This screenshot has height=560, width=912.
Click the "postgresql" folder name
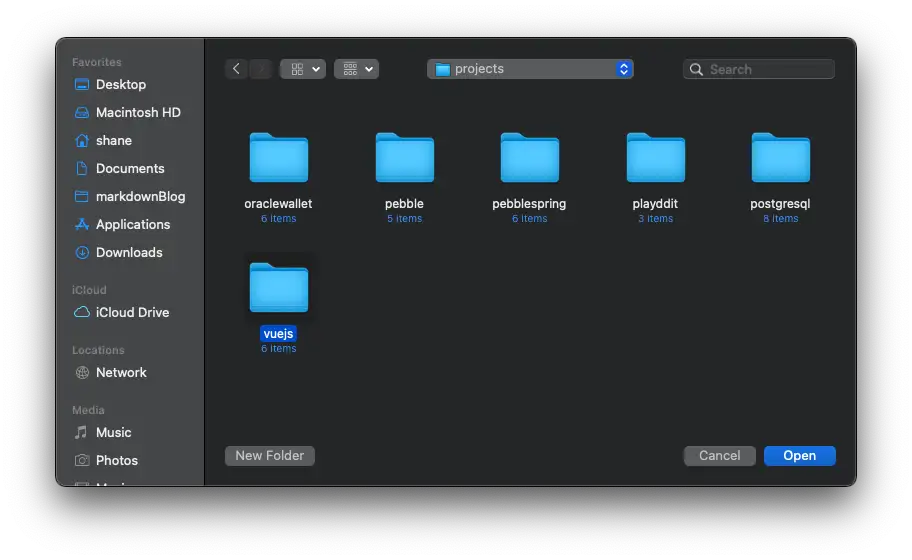click(x=781, y=204)
